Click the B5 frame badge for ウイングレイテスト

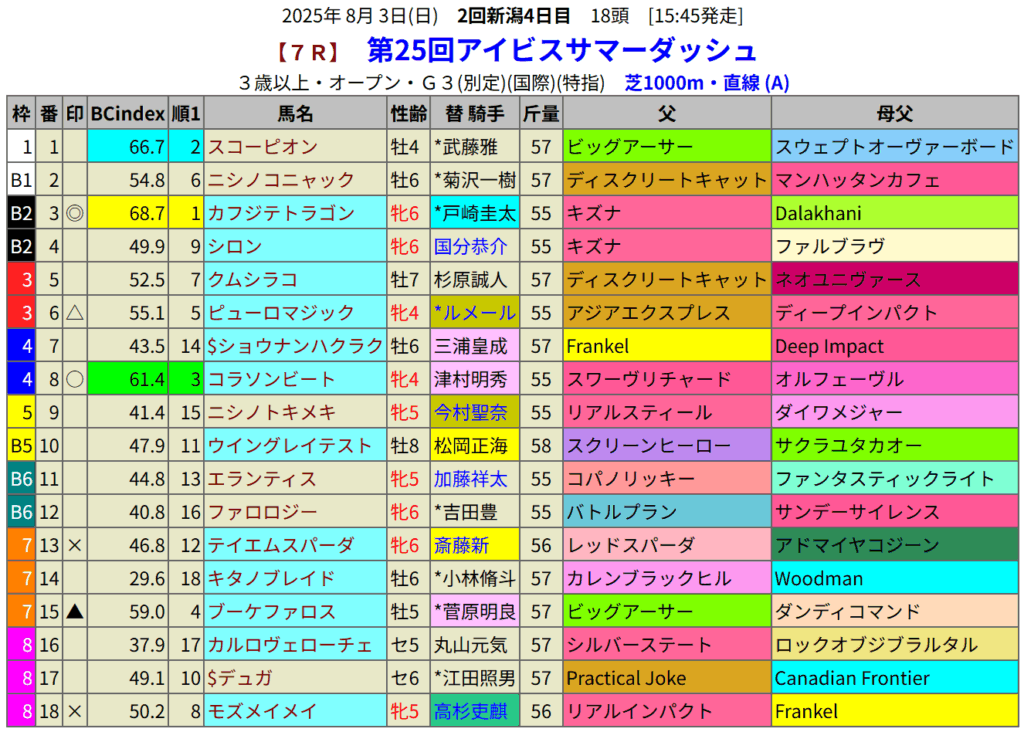tap(21, 445)
